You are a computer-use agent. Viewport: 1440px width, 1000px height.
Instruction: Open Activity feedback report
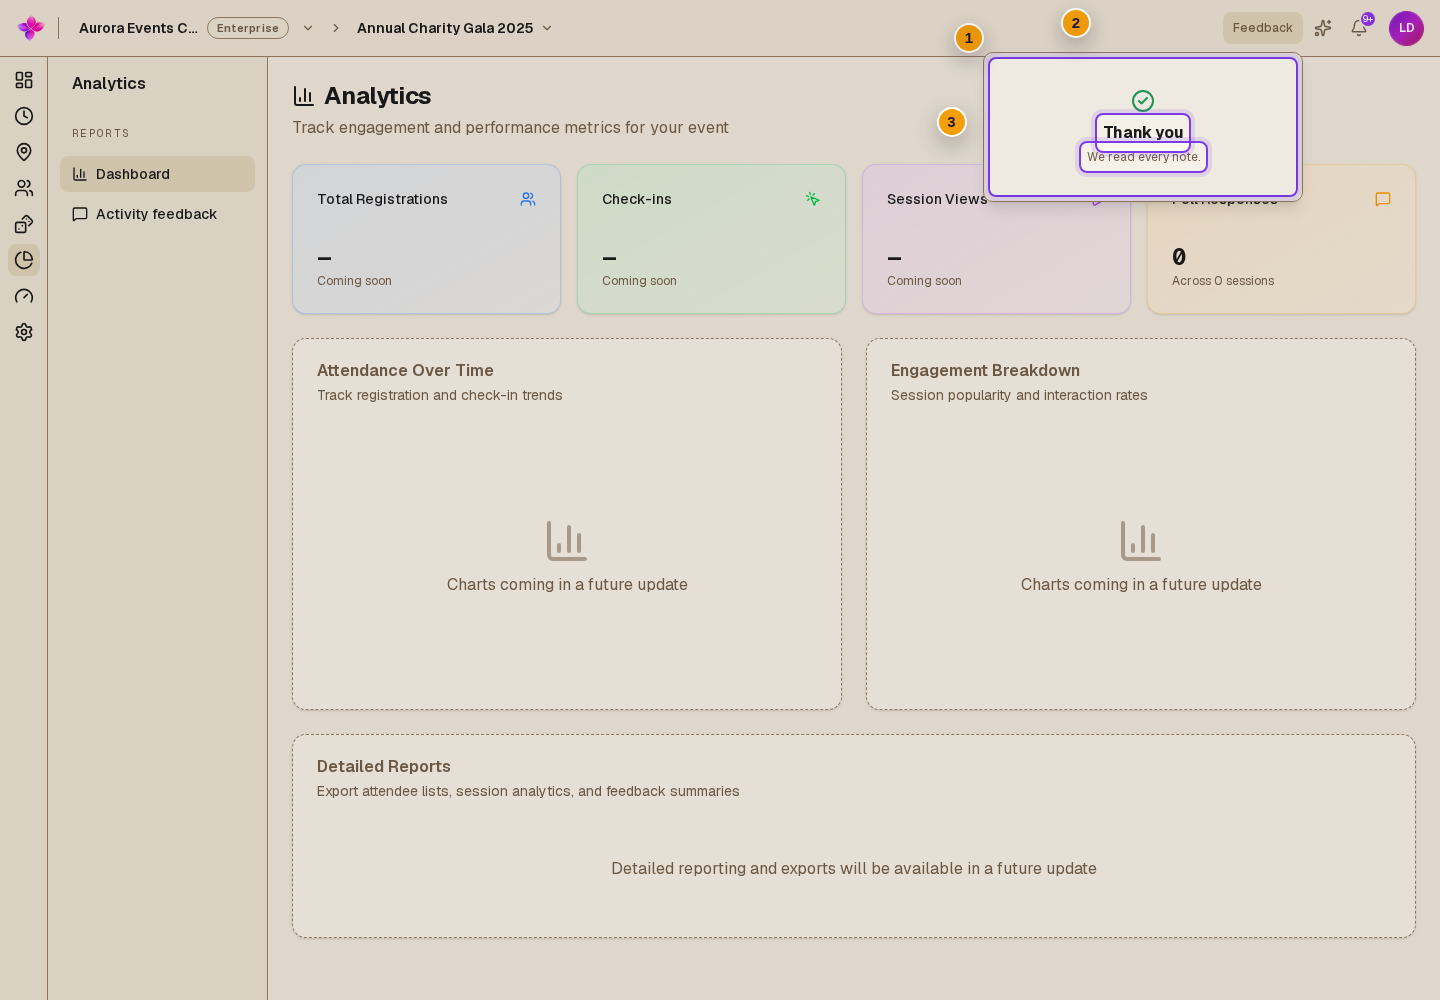tap(157, 214)
